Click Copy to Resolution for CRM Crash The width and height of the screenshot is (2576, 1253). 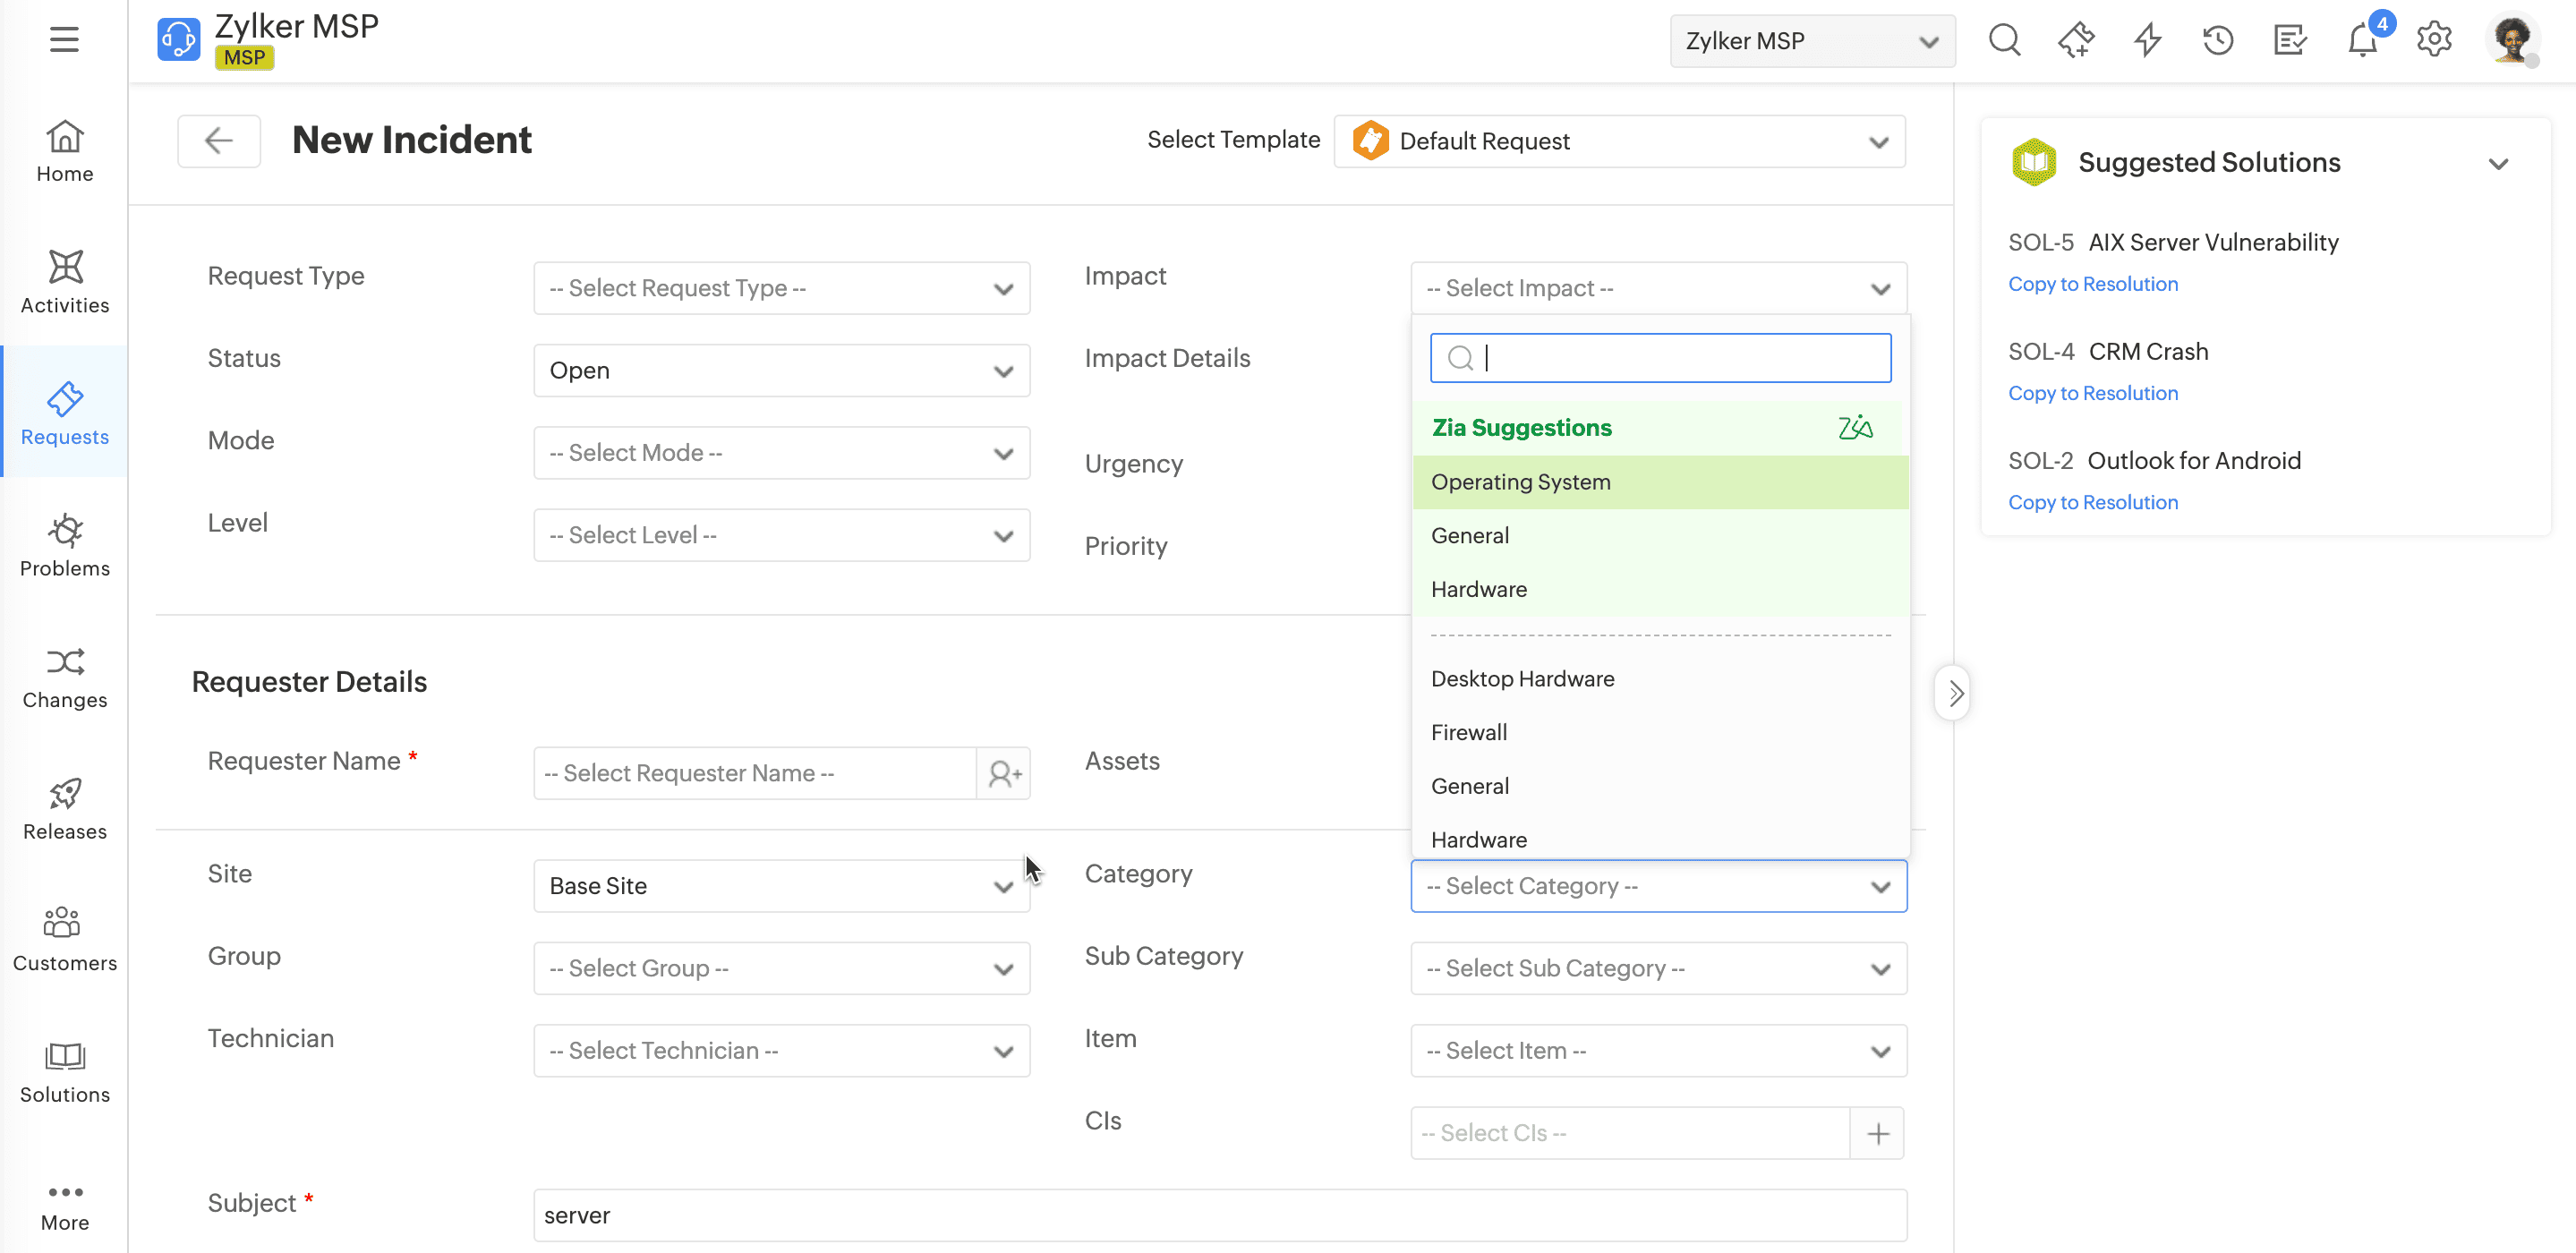[x=2092, y=393]
